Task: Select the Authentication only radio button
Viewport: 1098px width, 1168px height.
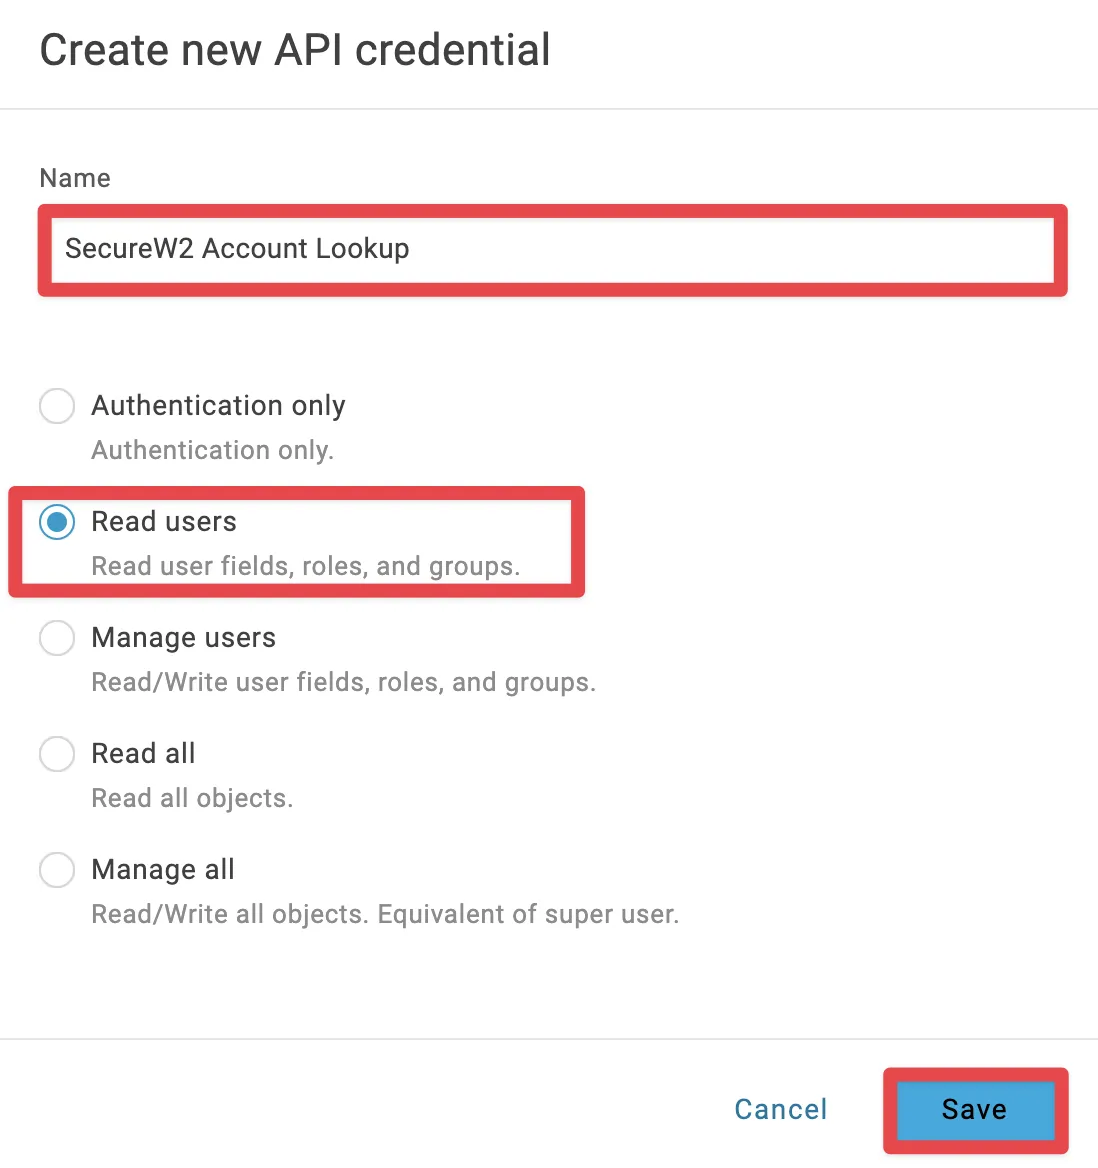Action: 57,406
